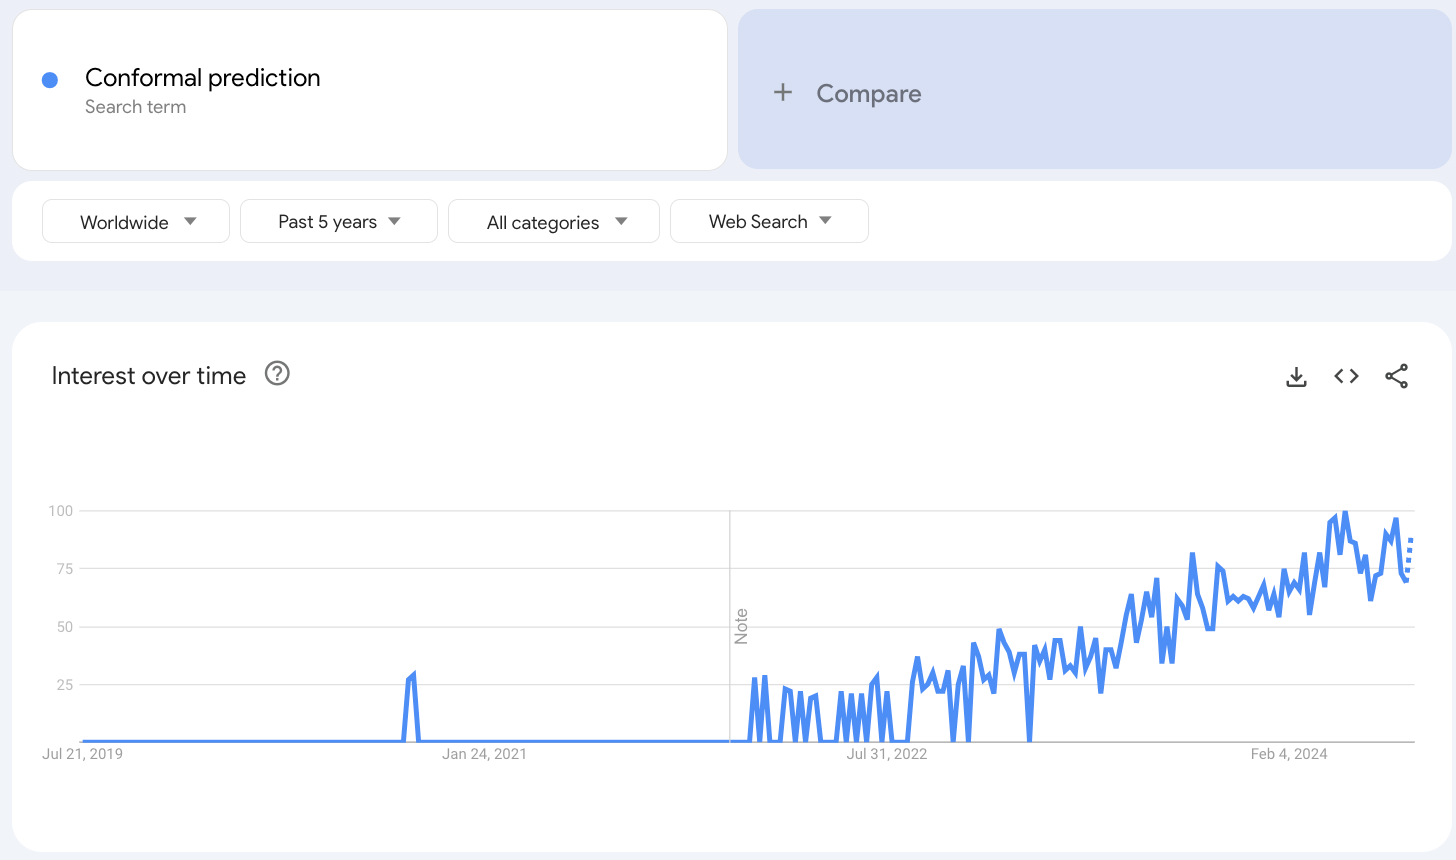
Task: Click the dotted partial-data segment at chart end
Action: click(x=1409, y=555)
